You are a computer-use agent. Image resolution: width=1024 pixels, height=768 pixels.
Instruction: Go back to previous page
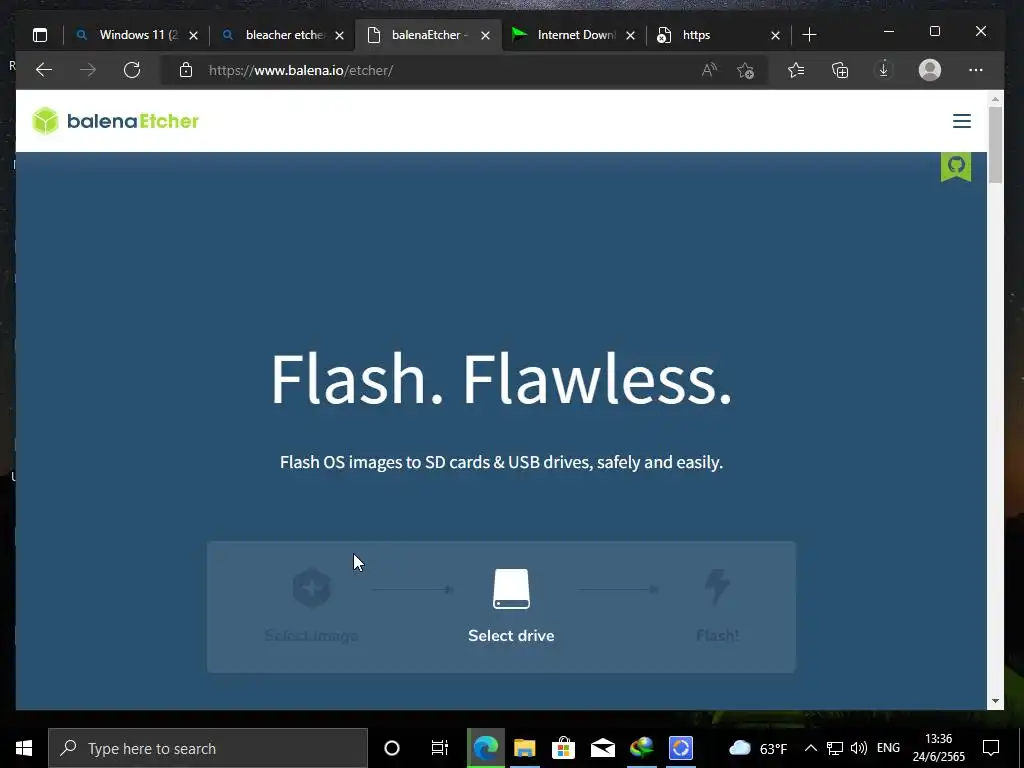tap(44, 70)
